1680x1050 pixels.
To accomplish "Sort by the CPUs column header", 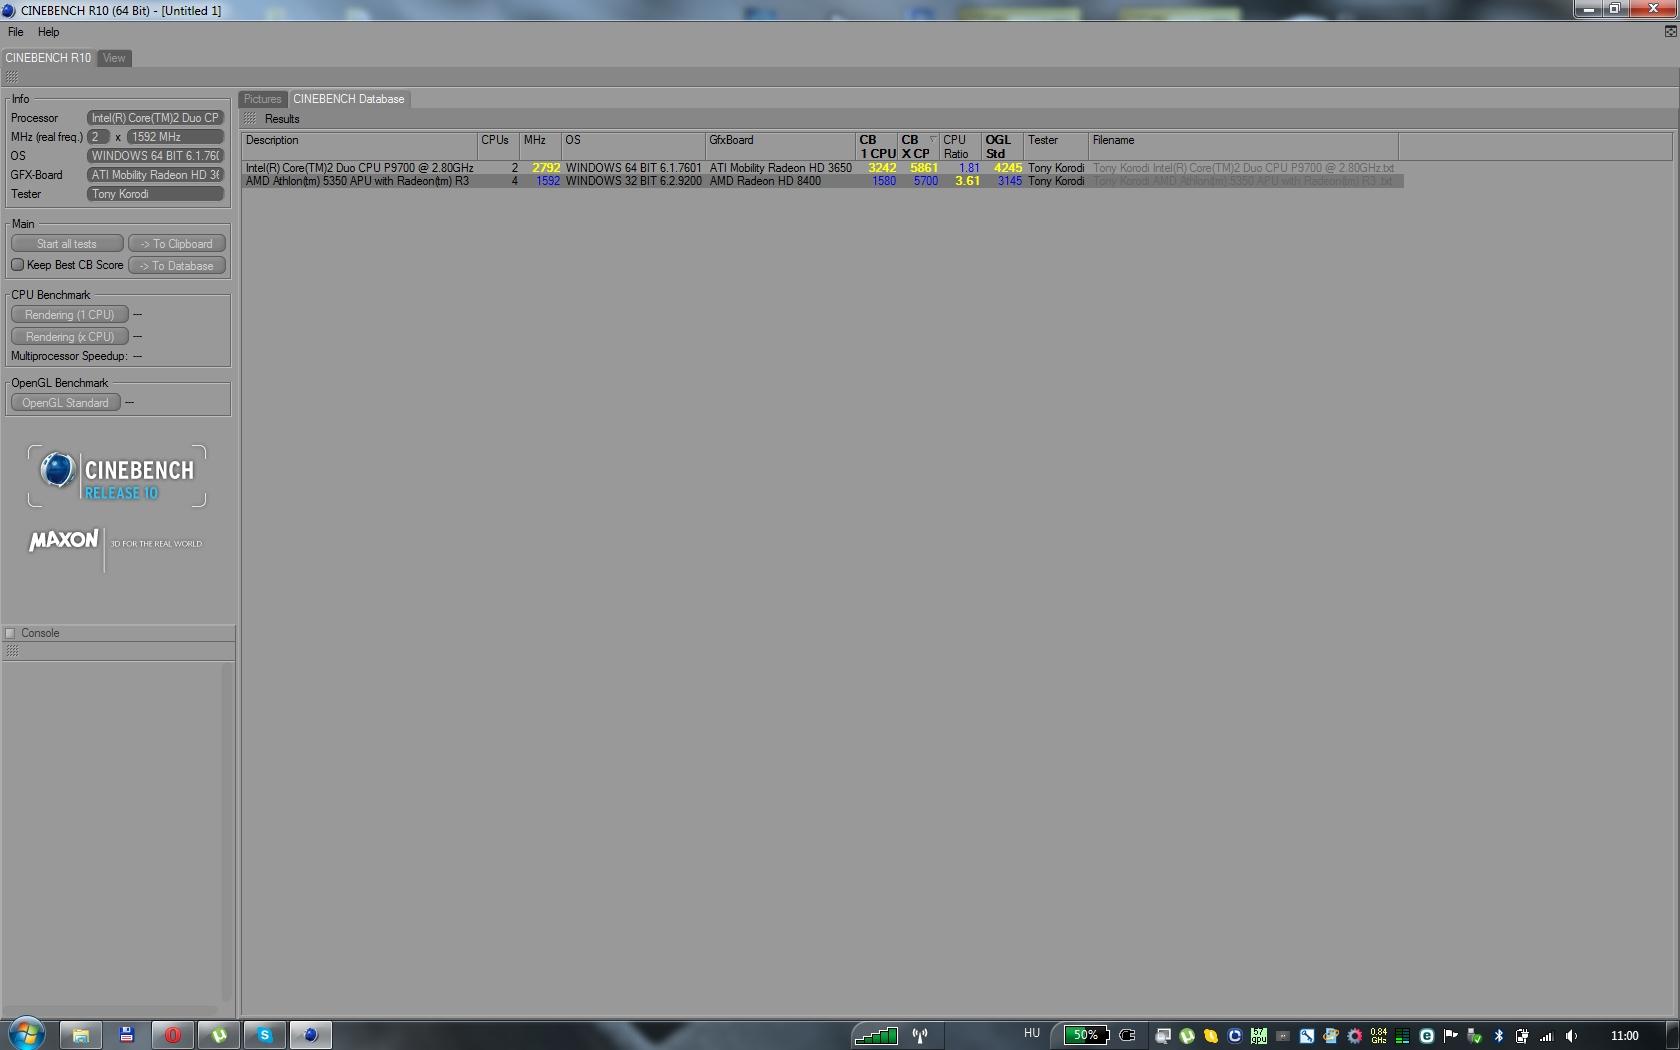I will (497, 146).
